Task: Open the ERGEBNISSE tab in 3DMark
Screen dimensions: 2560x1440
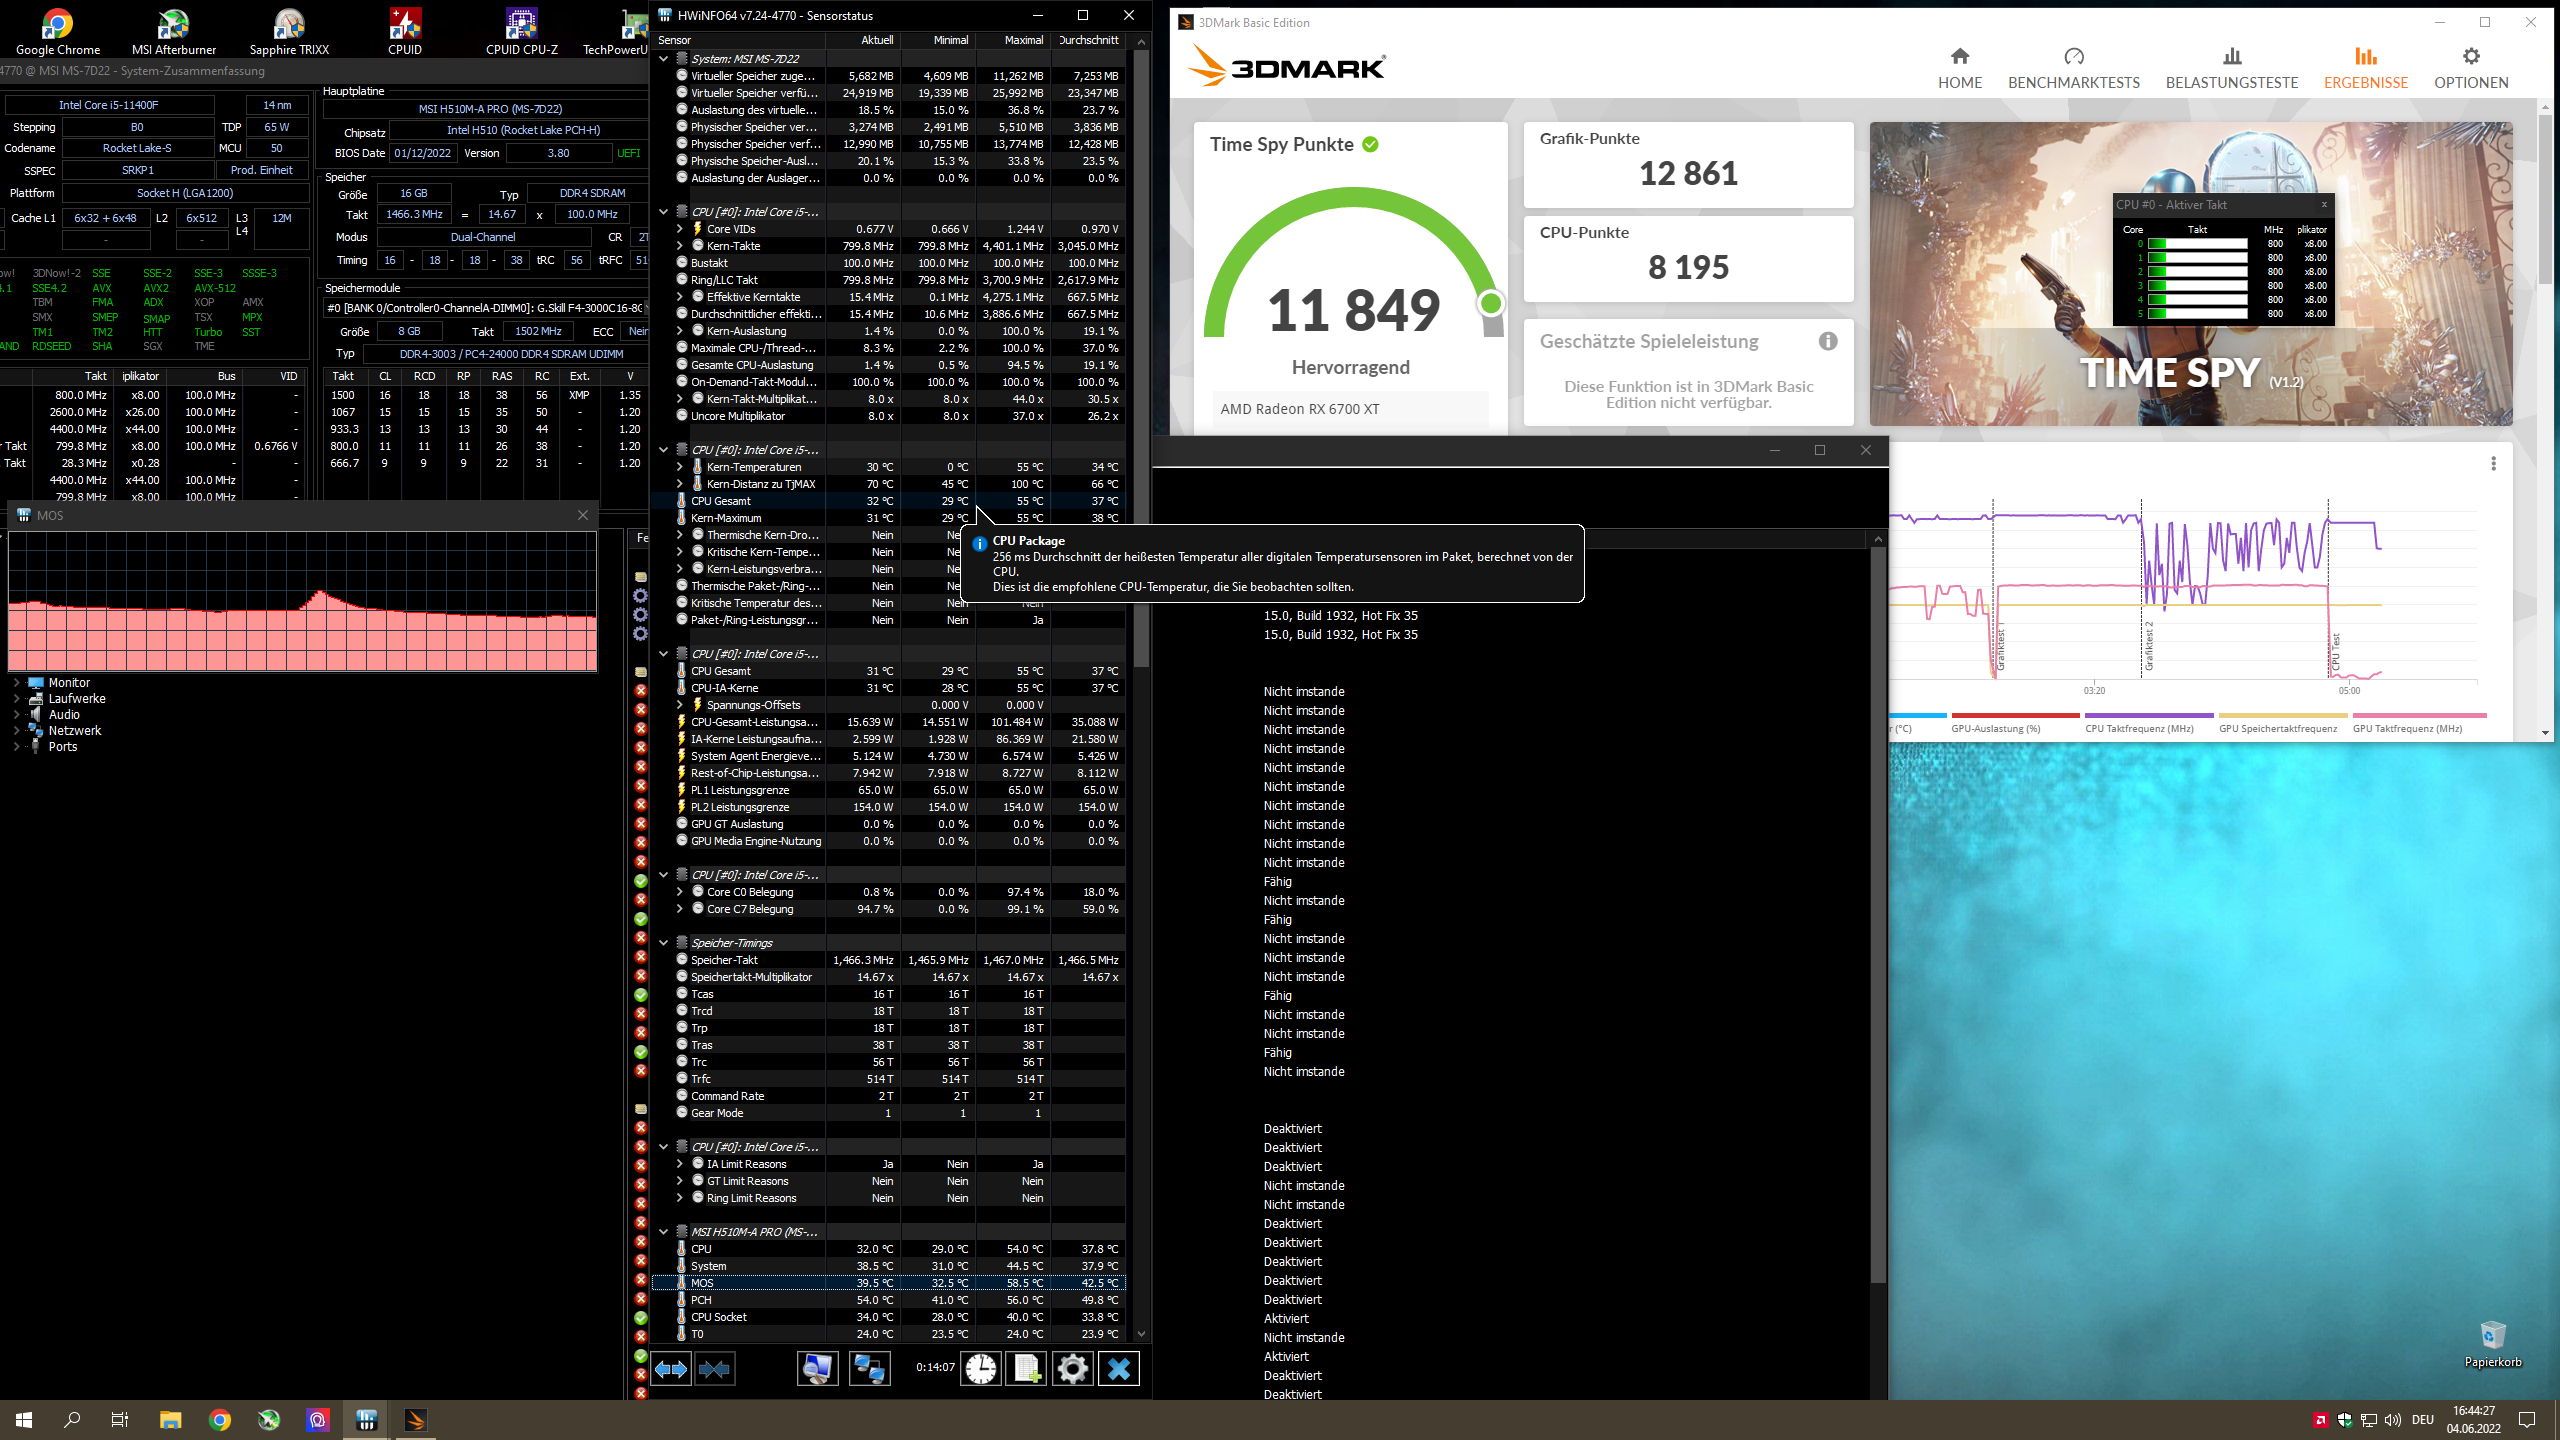Action: [x=2365, y=67]
